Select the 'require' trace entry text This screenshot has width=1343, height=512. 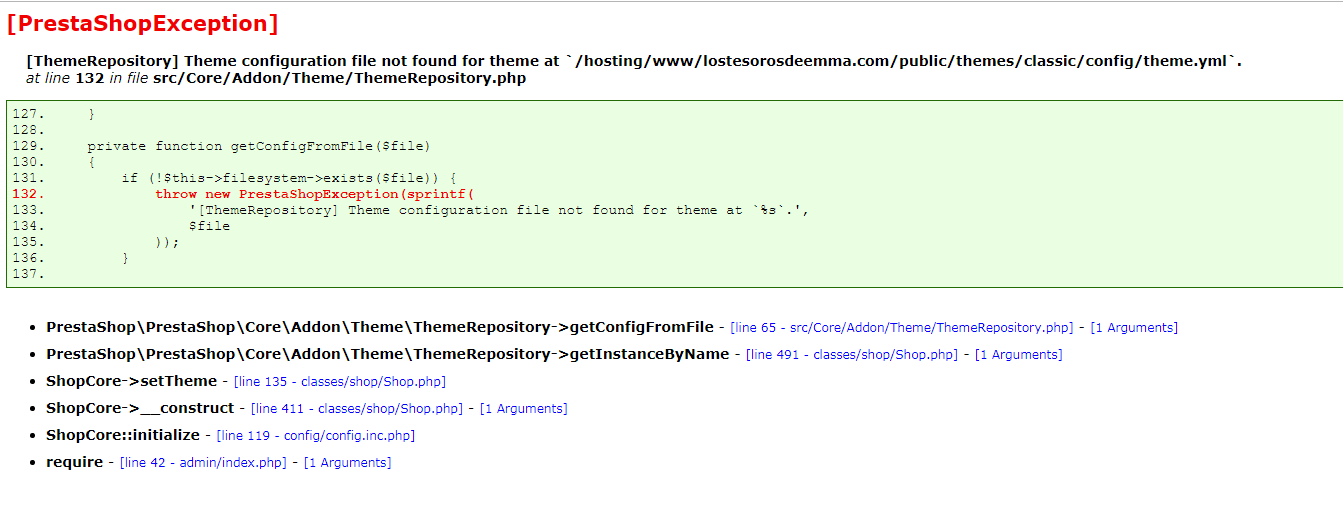(74, 462)
